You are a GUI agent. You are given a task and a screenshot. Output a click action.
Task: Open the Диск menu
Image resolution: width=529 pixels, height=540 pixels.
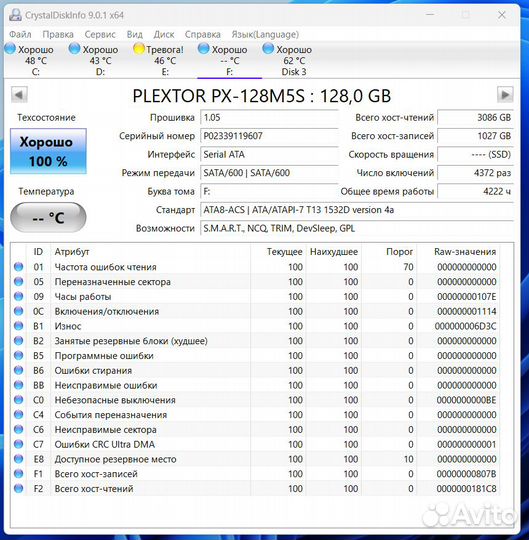pos(164,34)
